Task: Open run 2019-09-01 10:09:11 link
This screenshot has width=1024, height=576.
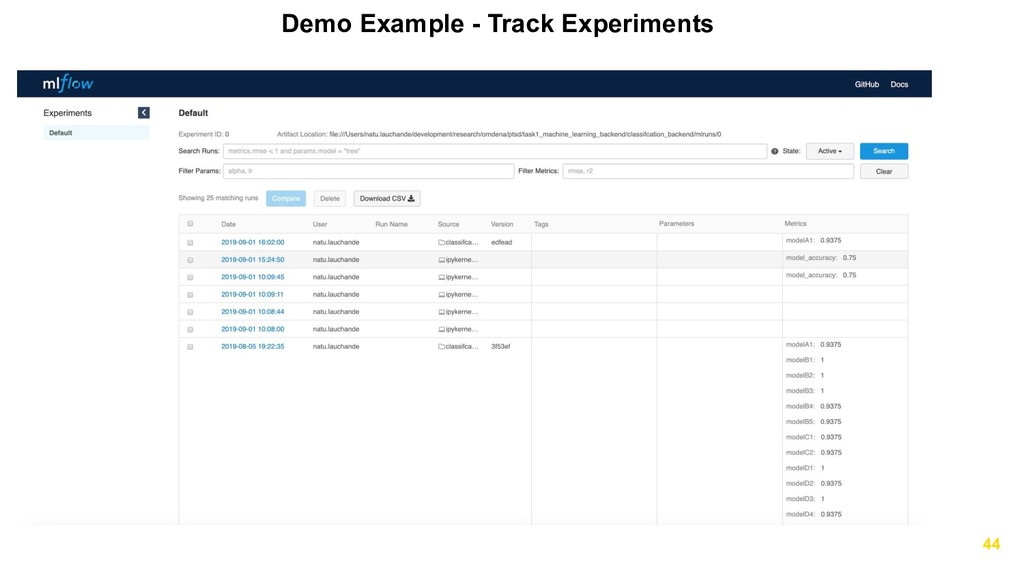Action: pyautogui.click(x=252, y=295)
